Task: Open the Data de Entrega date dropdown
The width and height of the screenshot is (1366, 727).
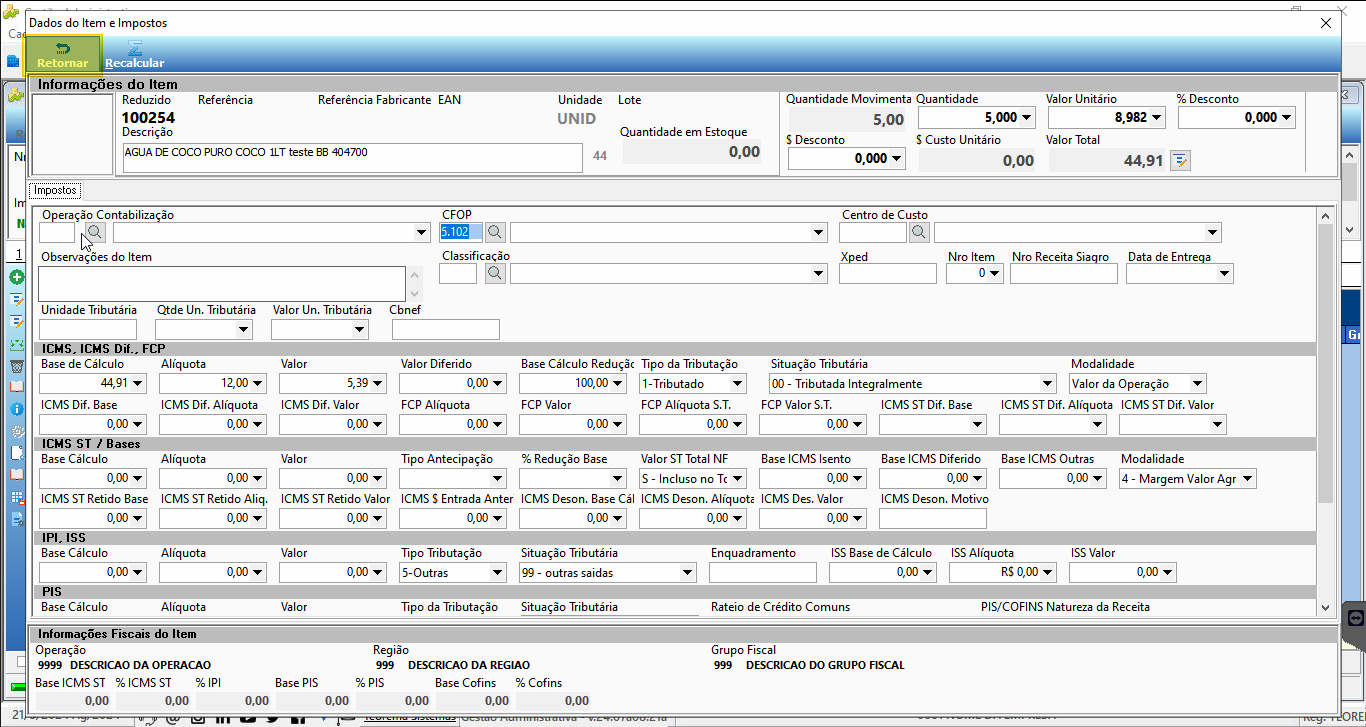Action: [1225, 273]
